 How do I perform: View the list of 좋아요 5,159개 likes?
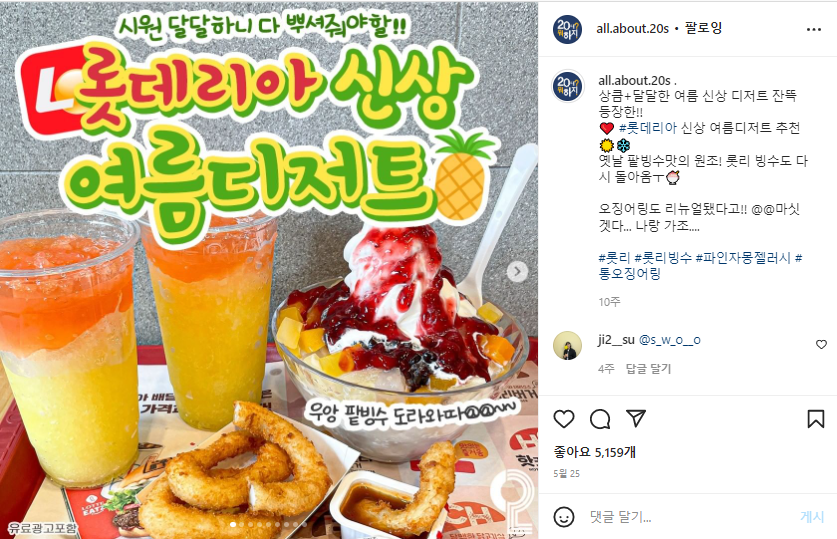(x=595, y=453)
